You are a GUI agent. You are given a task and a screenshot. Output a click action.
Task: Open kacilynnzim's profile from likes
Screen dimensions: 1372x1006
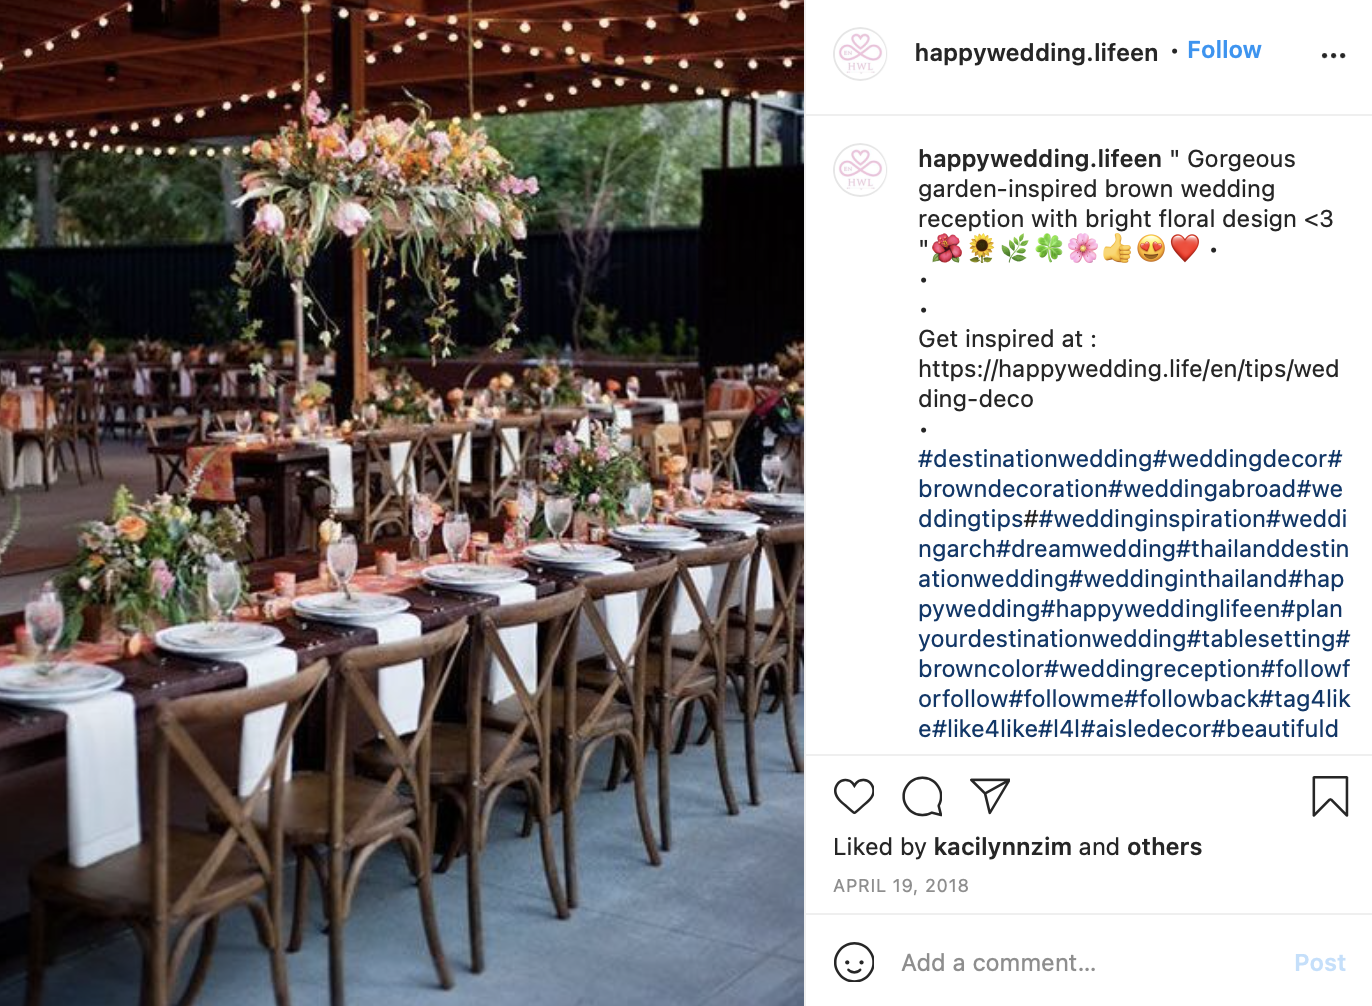1002,847
